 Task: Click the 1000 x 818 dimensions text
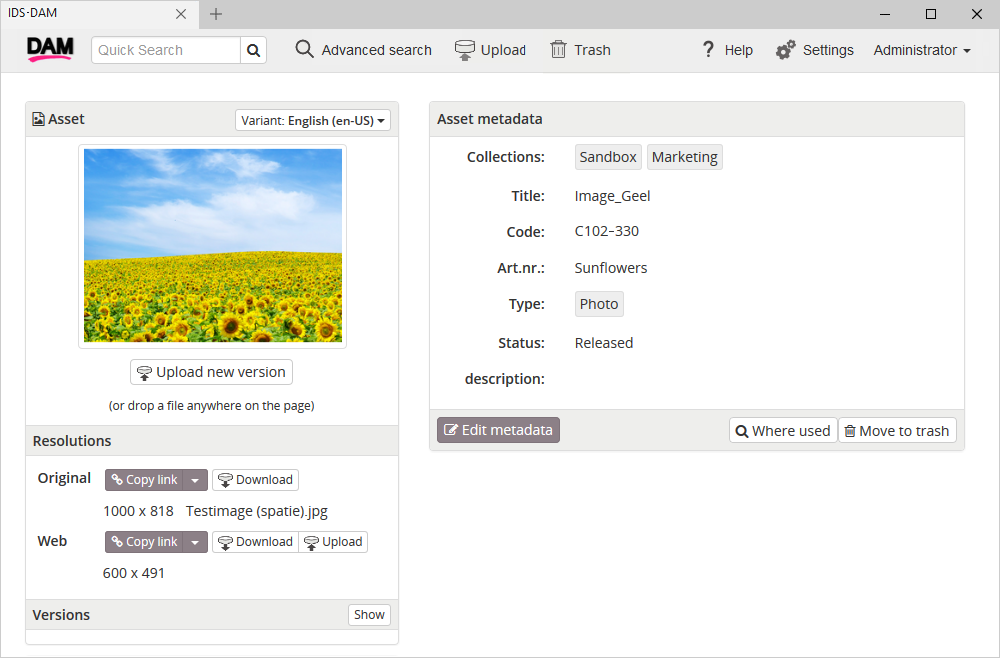(138, 511)
